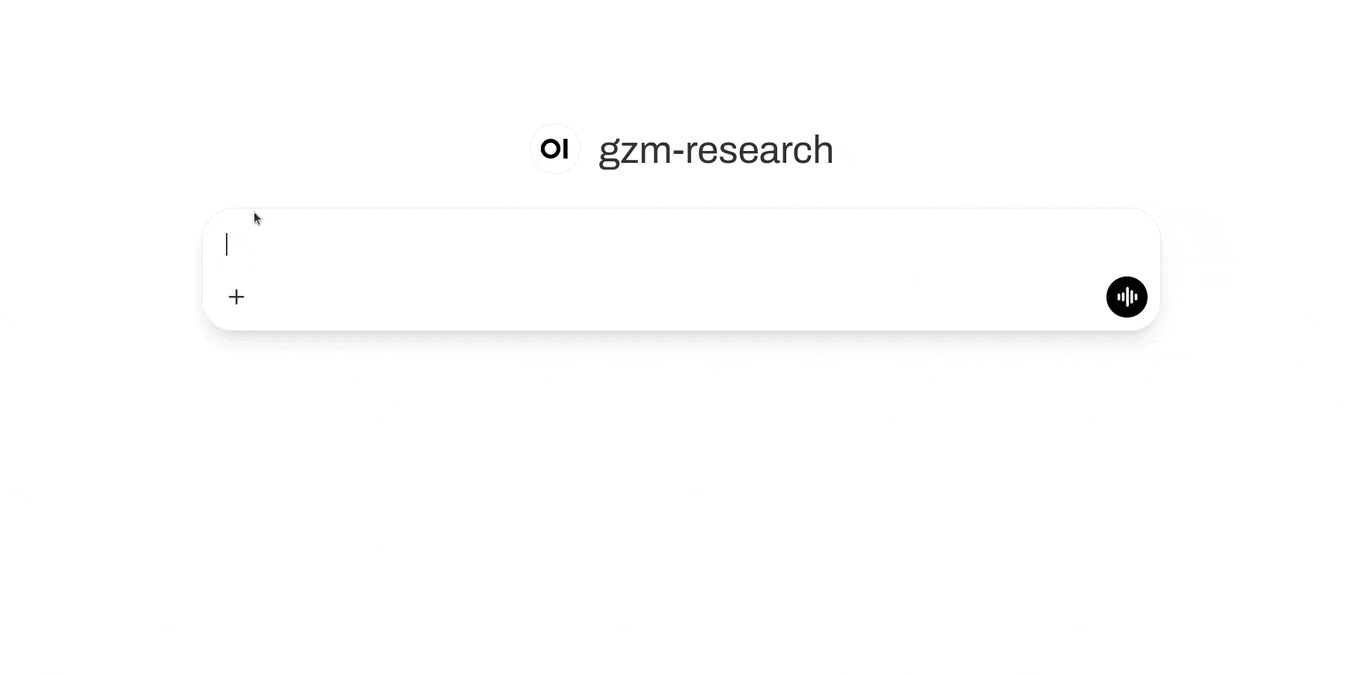
Task: Tap the gzm-research heading text
Action: (x=715, y=150)
